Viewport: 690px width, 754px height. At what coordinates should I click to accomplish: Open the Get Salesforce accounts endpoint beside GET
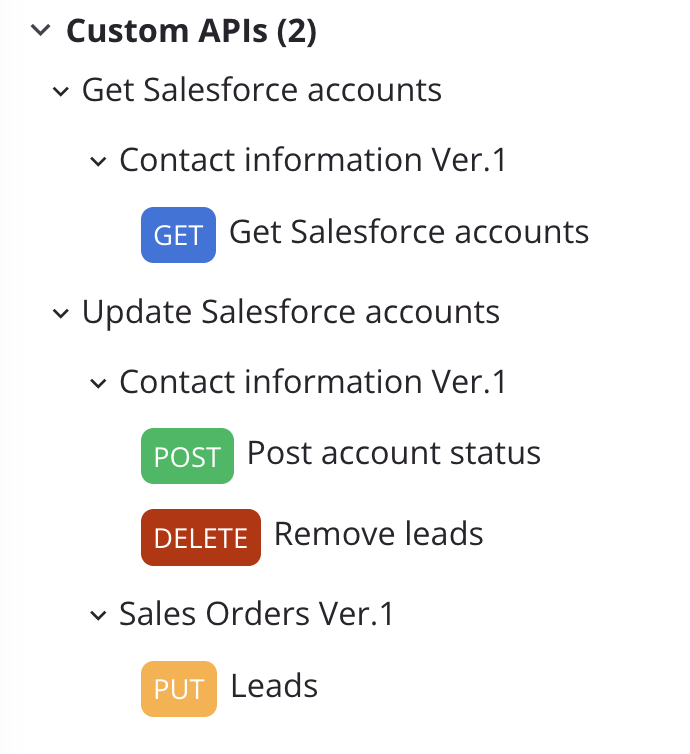click(x=409, y=232)
